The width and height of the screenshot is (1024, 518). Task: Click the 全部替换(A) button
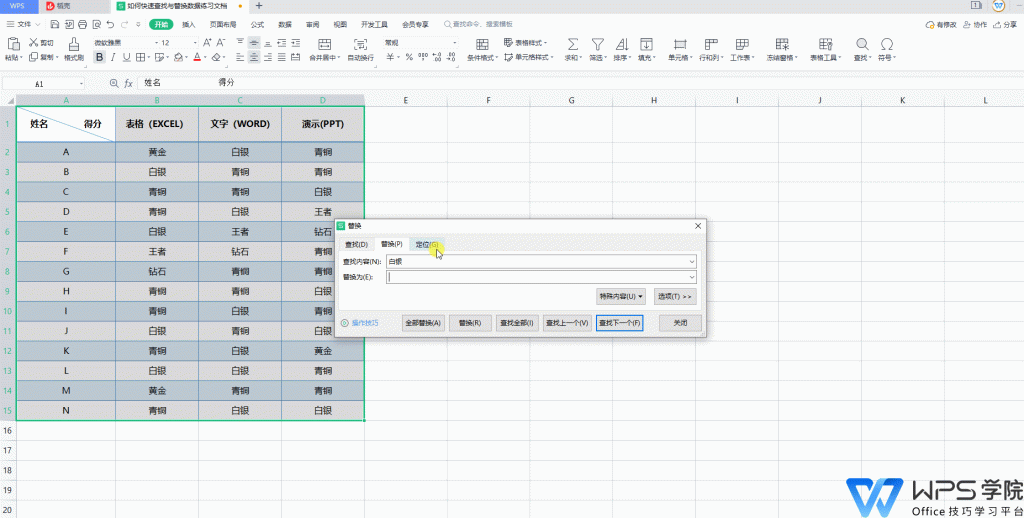pyautogui.click(x=423, y=323)
